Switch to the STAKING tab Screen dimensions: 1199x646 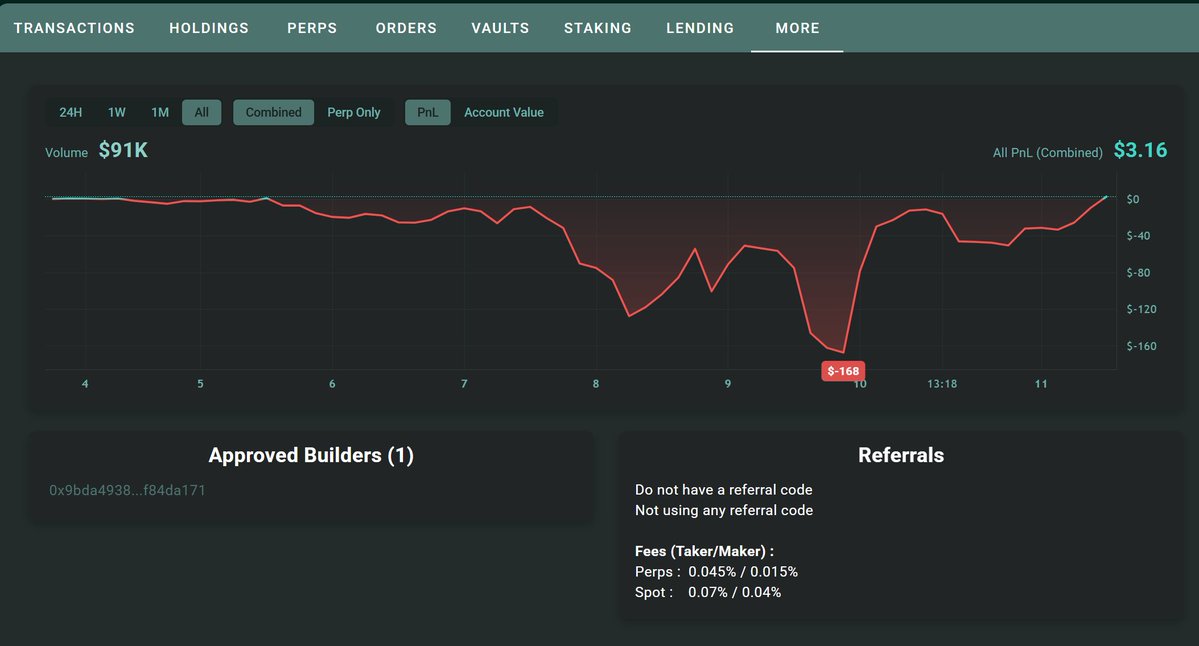point(597,28)
